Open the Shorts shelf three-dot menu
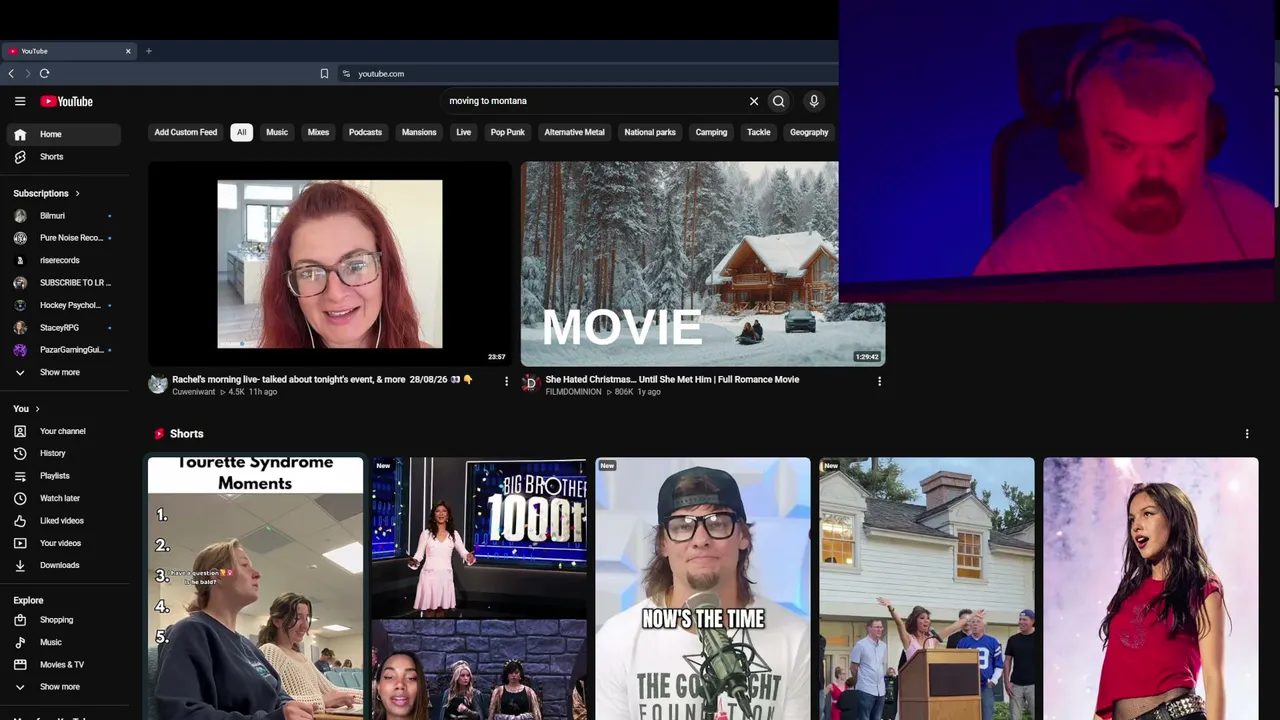This screenshot has height=720, width=1280. coord(1247,434)
